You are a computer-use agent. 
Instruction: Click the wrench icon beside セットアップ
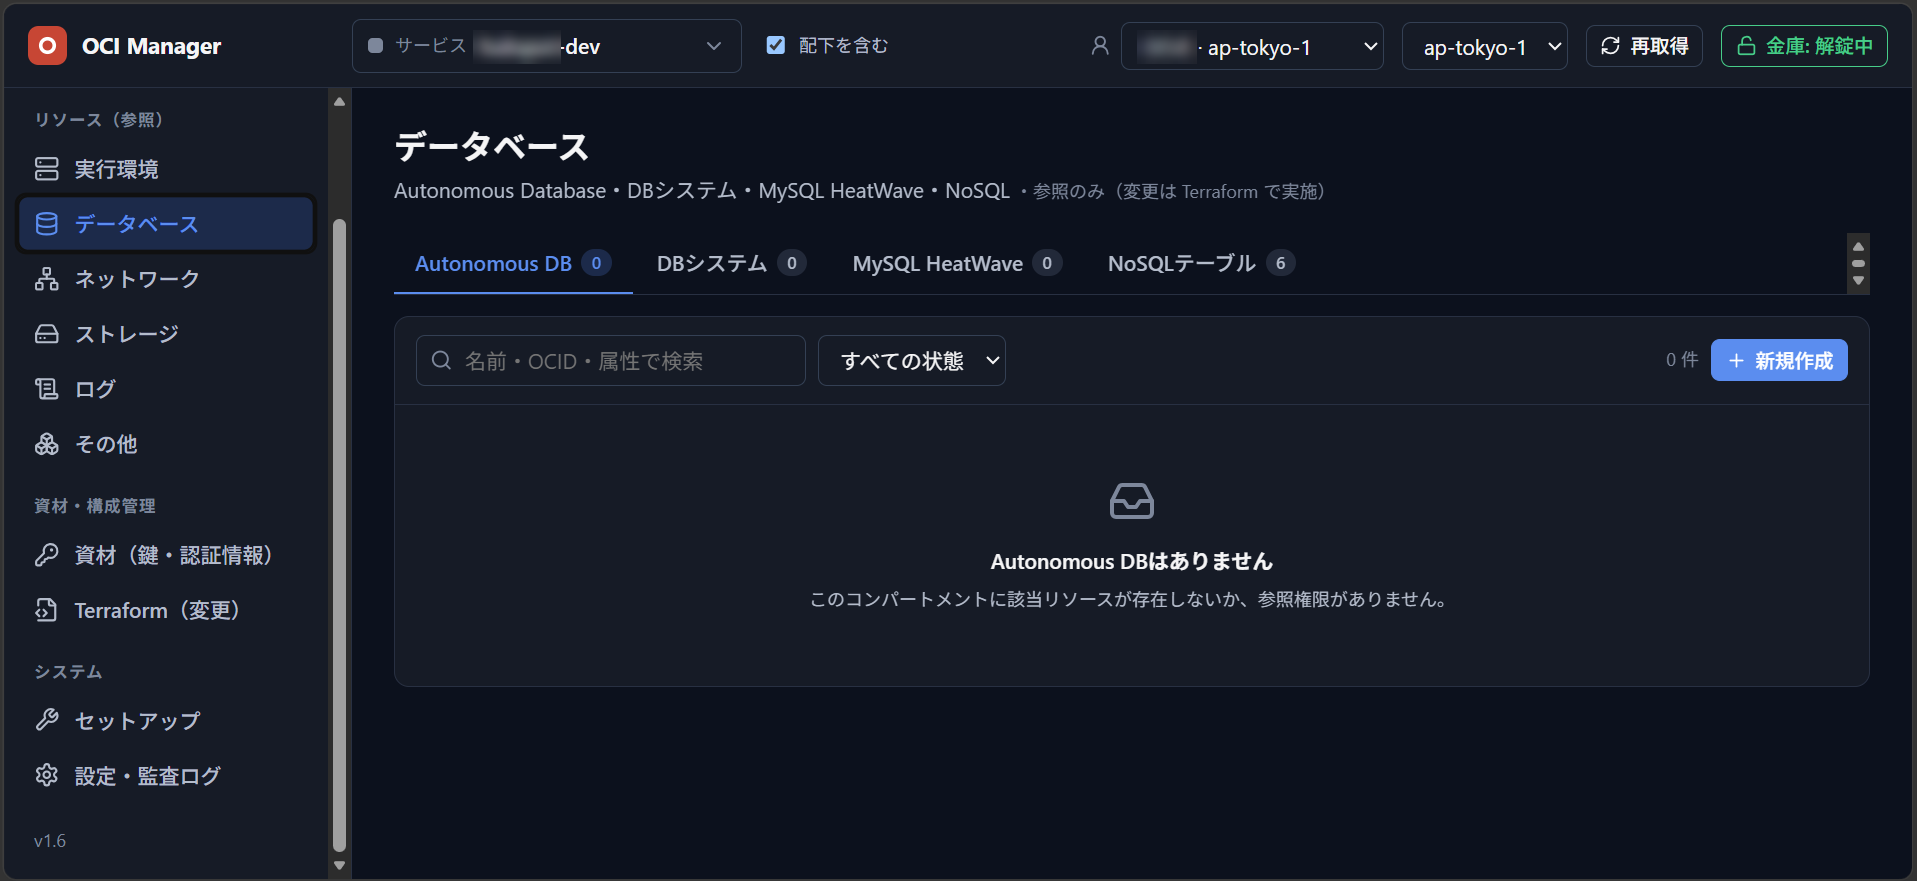point(47,720)
